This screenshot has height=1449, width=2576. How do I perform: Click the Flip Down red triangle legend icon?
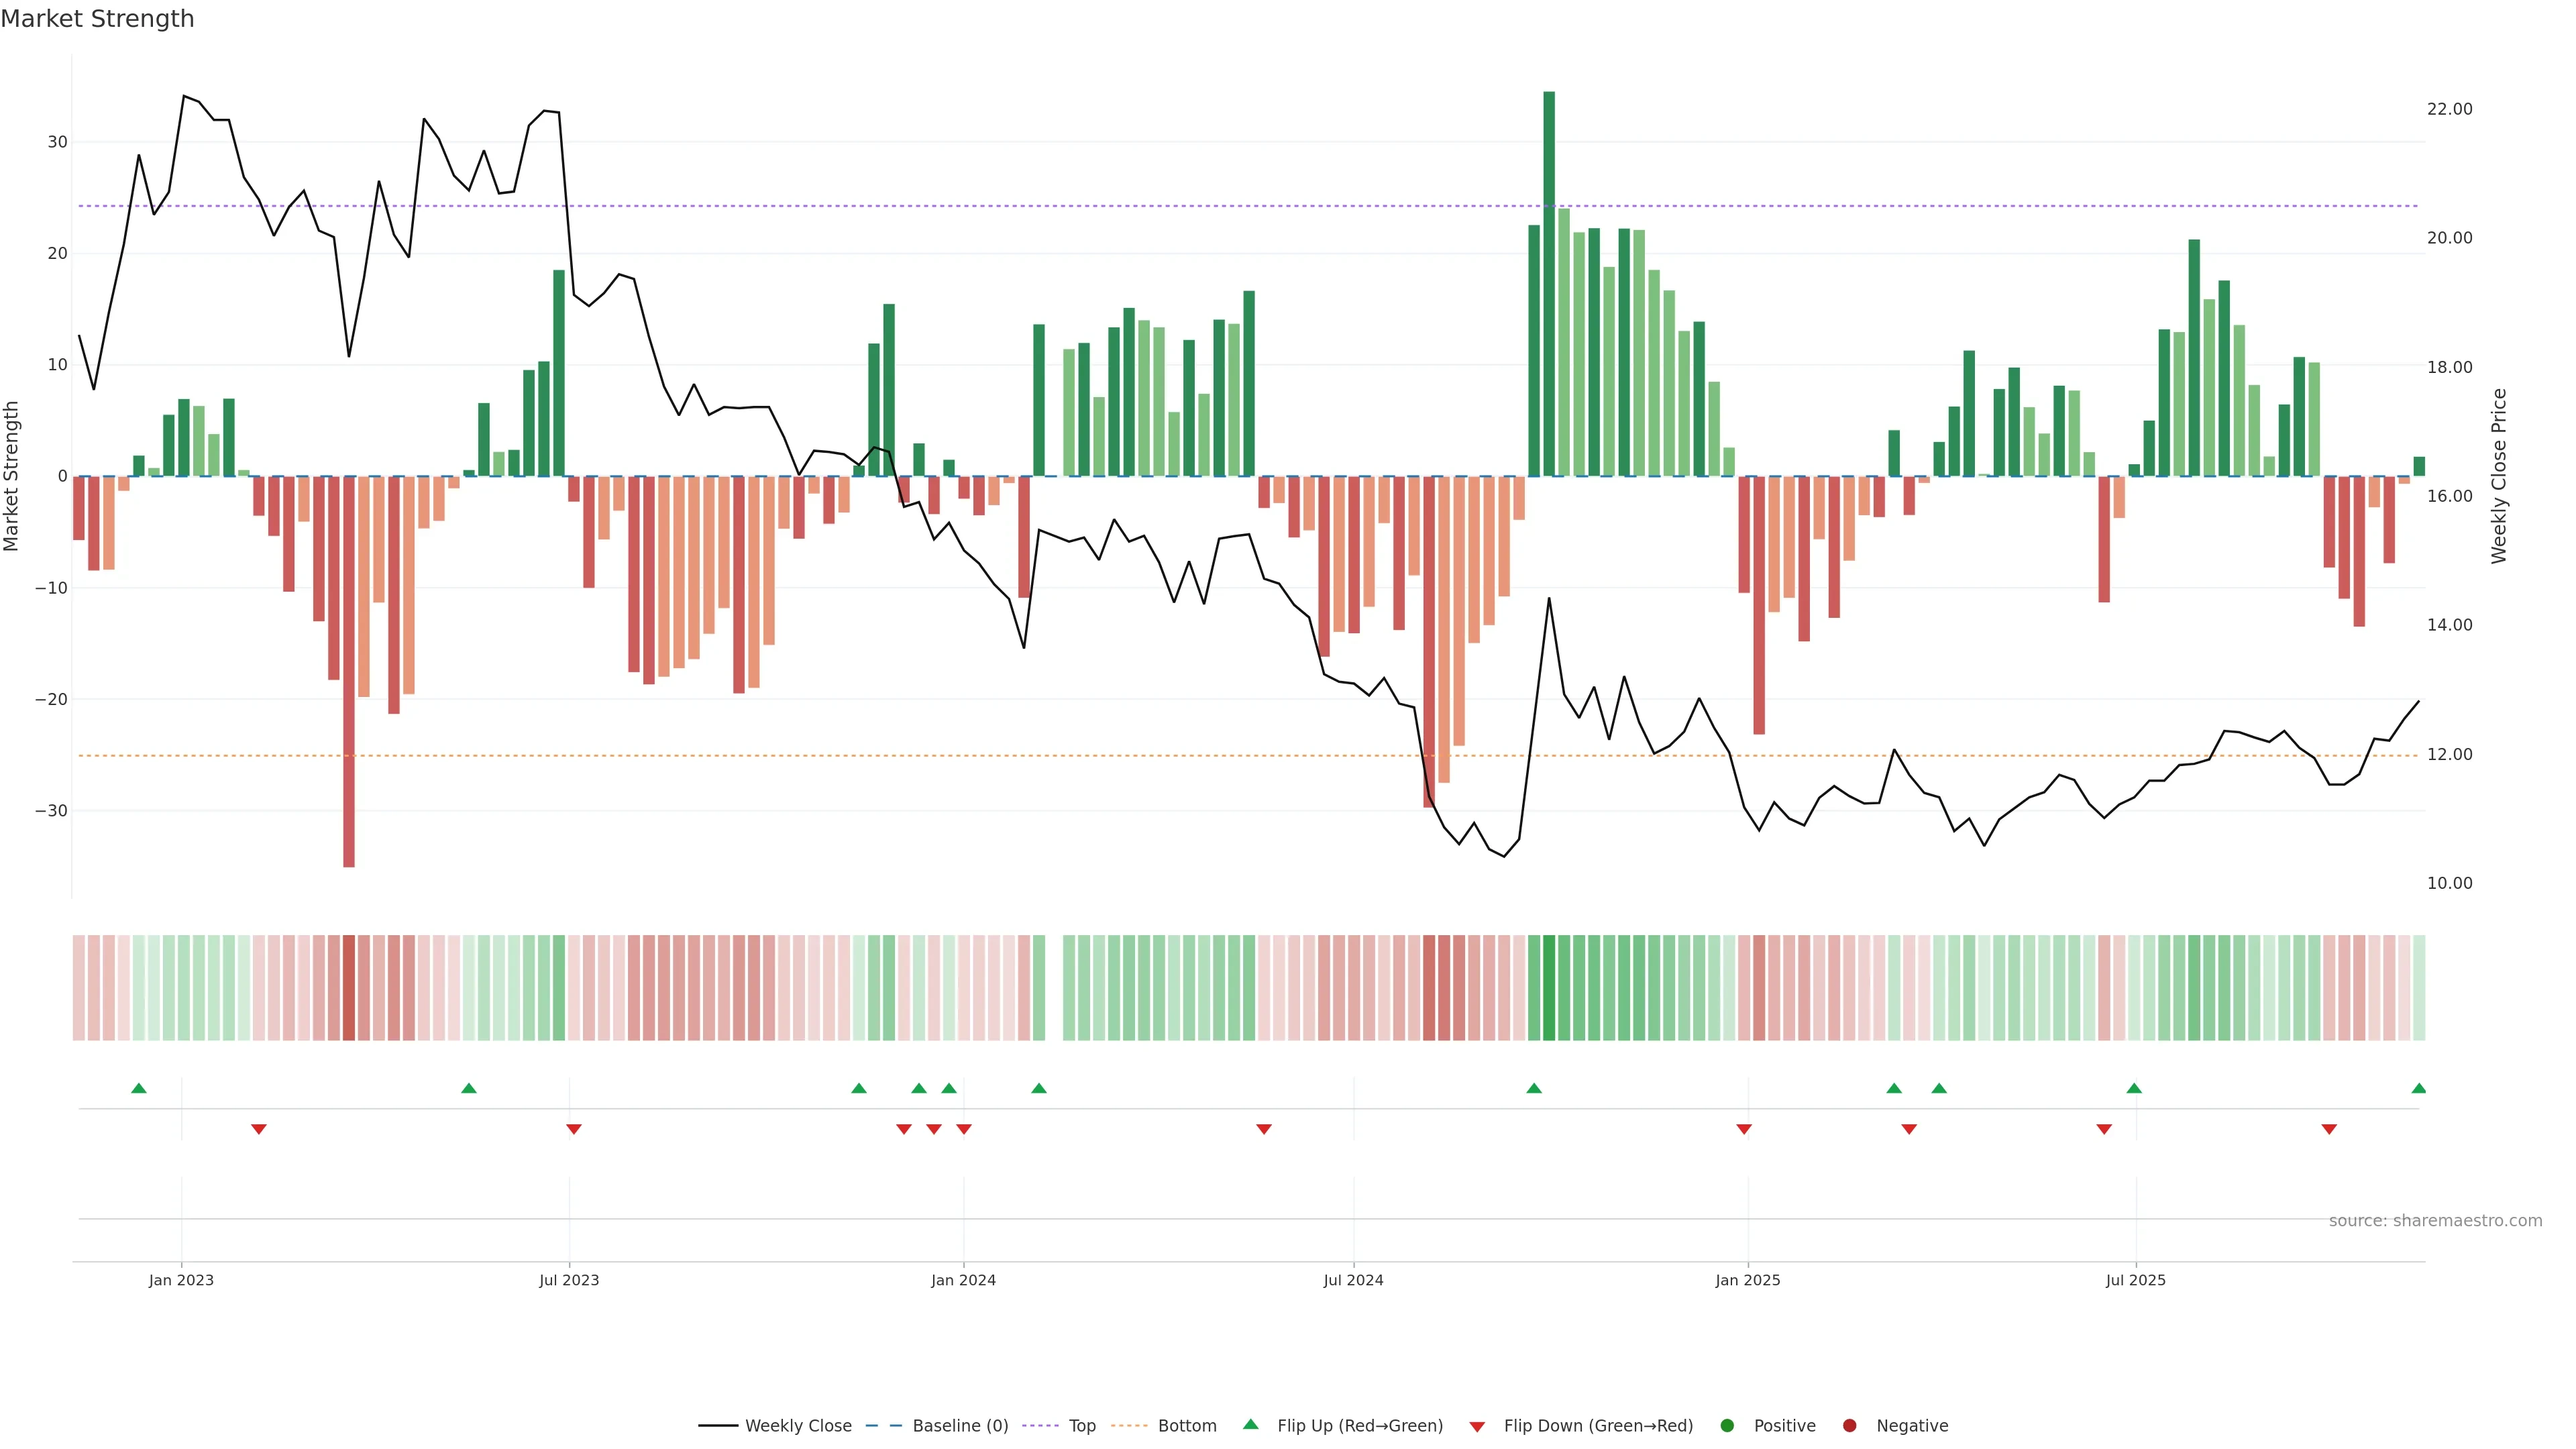click(x=1477, y=1426)
